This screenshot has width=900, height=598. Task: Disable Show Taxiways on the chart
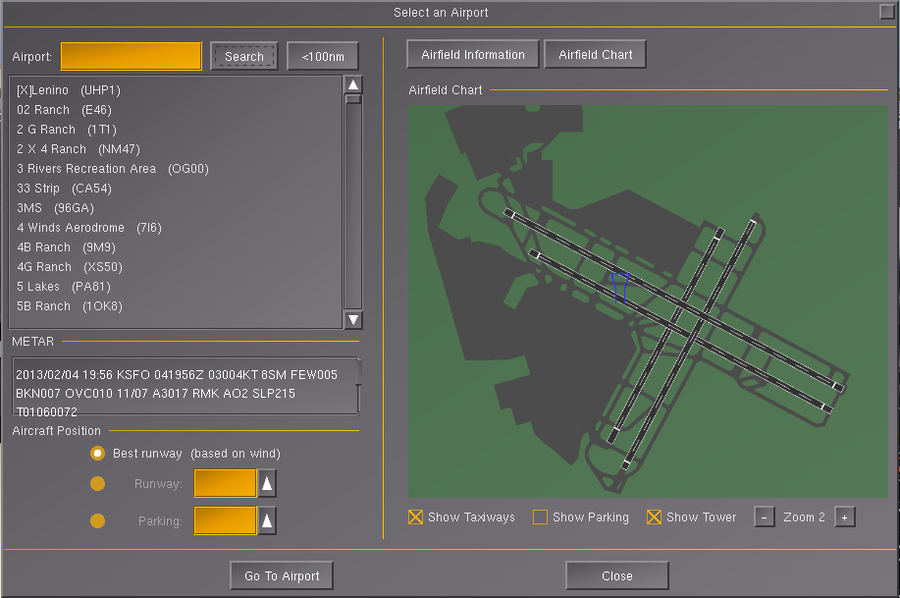415,517
